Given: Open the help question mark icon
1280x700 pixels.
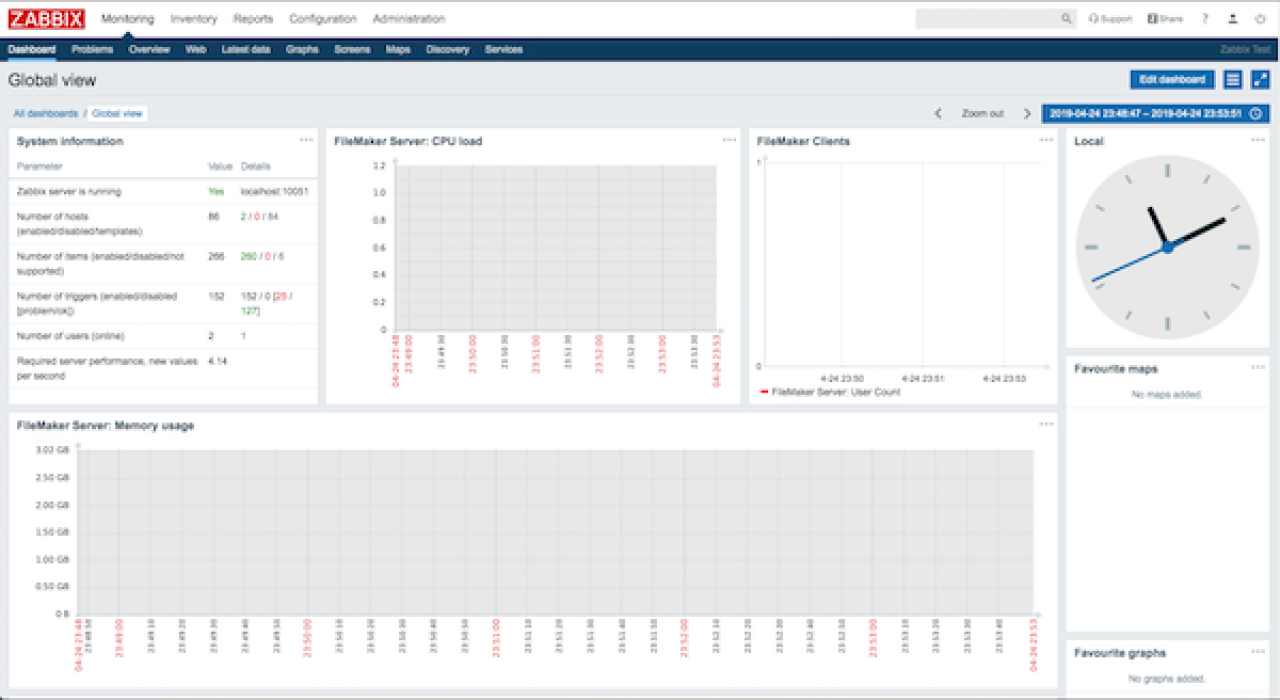Looking at the screenshot, I should (1205, 19).
